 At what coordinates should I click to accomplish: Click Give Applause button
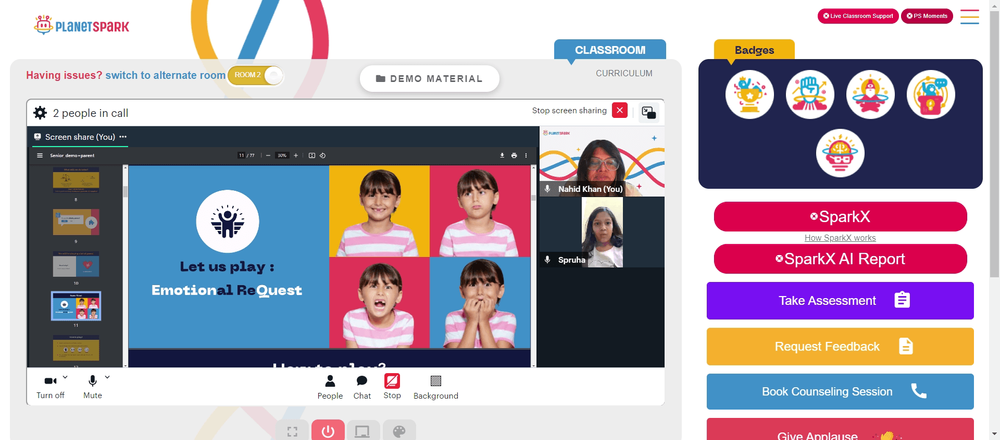click(x=840, y=429)
